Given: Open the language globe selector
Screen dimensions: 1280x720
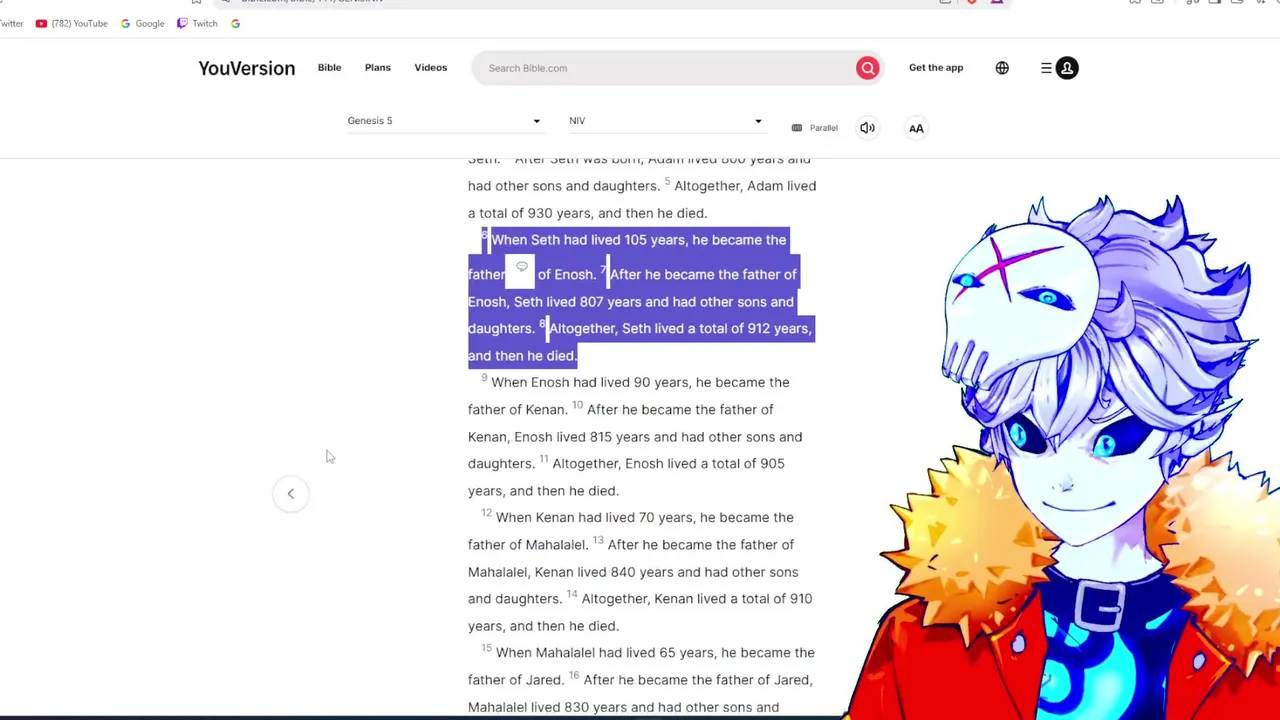Looking at the screenshot, I should click(1002, 68).
